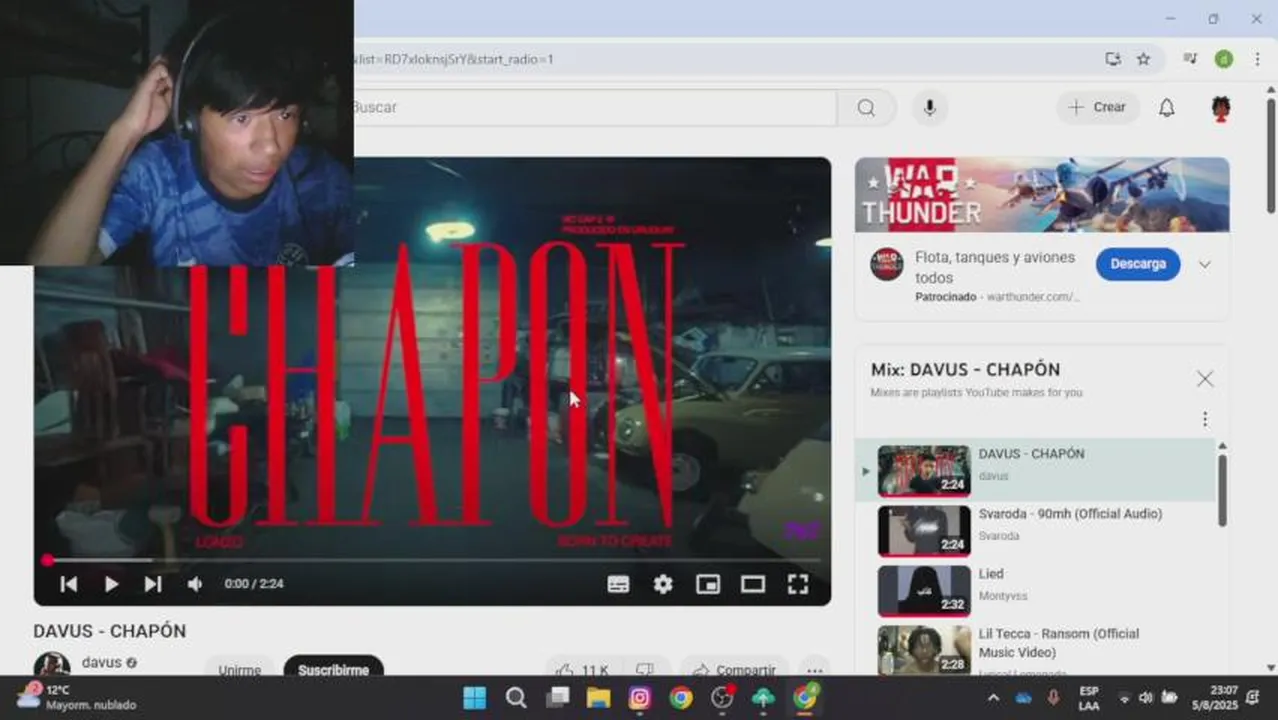The height and width of the screenshot is (720, 1278).
Task: Open Chrome media controls icon
Action: (1190, 59)
